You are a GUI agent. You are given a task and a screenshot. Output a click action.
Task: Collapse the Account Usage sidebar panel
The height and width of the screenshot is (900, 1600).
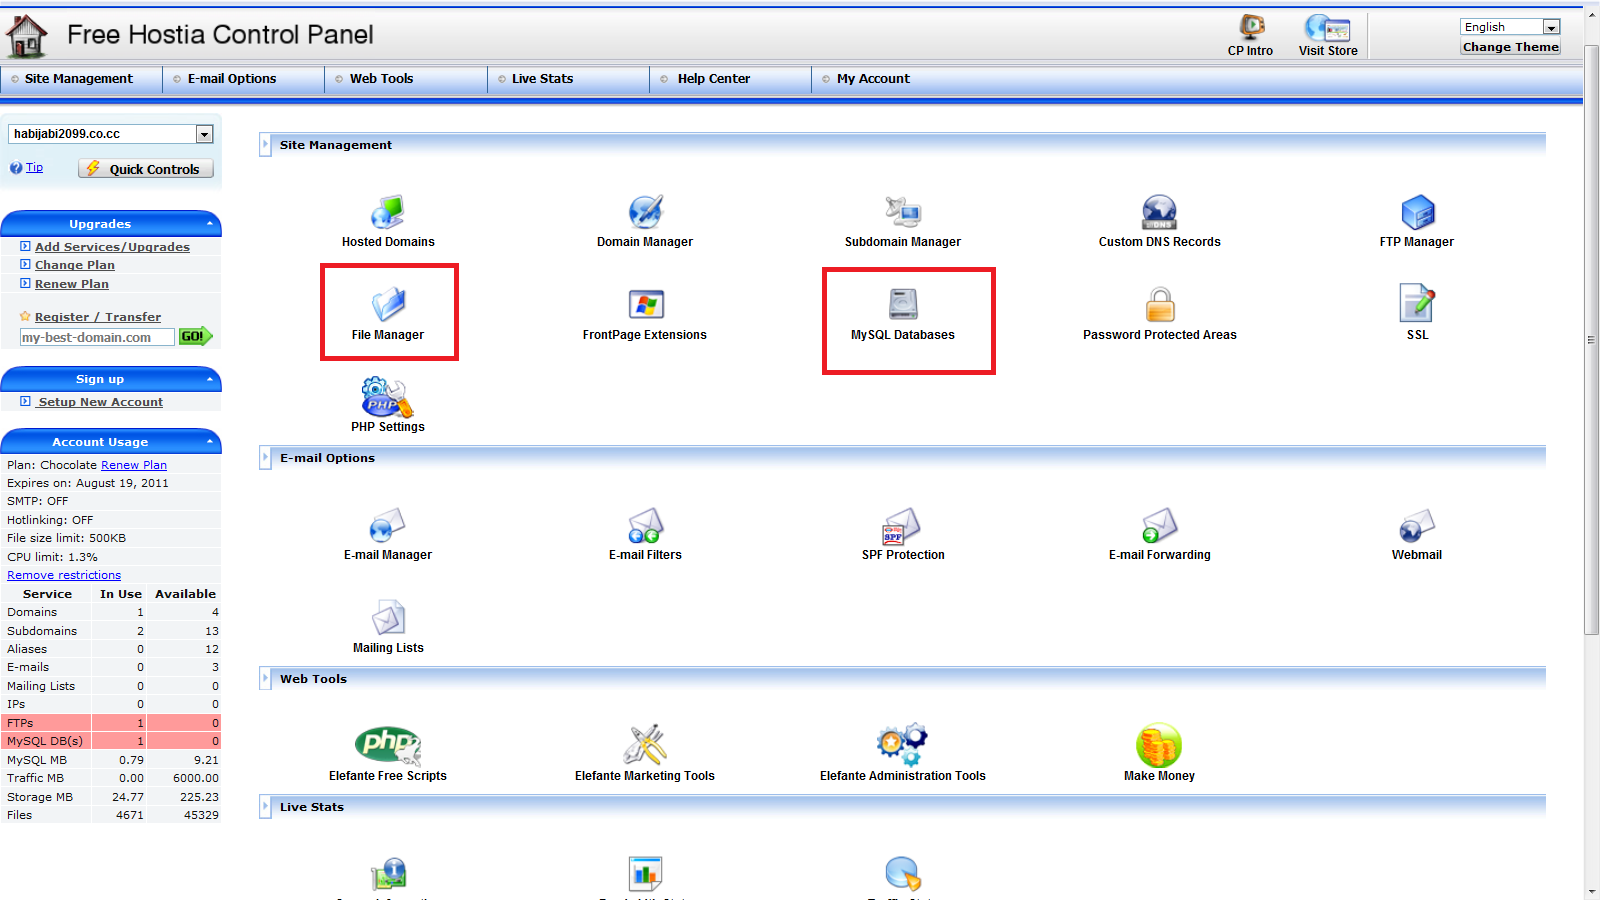(x=210, y=441)
